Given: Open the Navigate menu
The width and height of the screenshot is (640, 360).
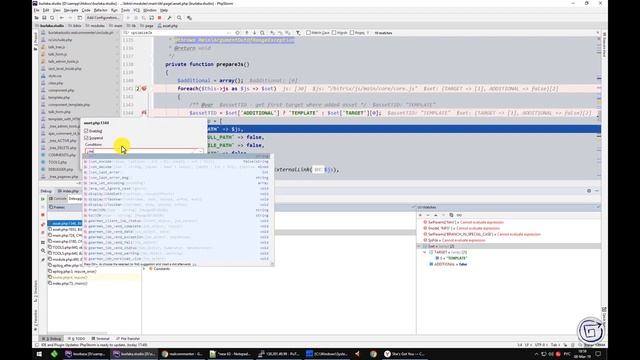Looking at the screenshot, I should click(x=71, y=10).
